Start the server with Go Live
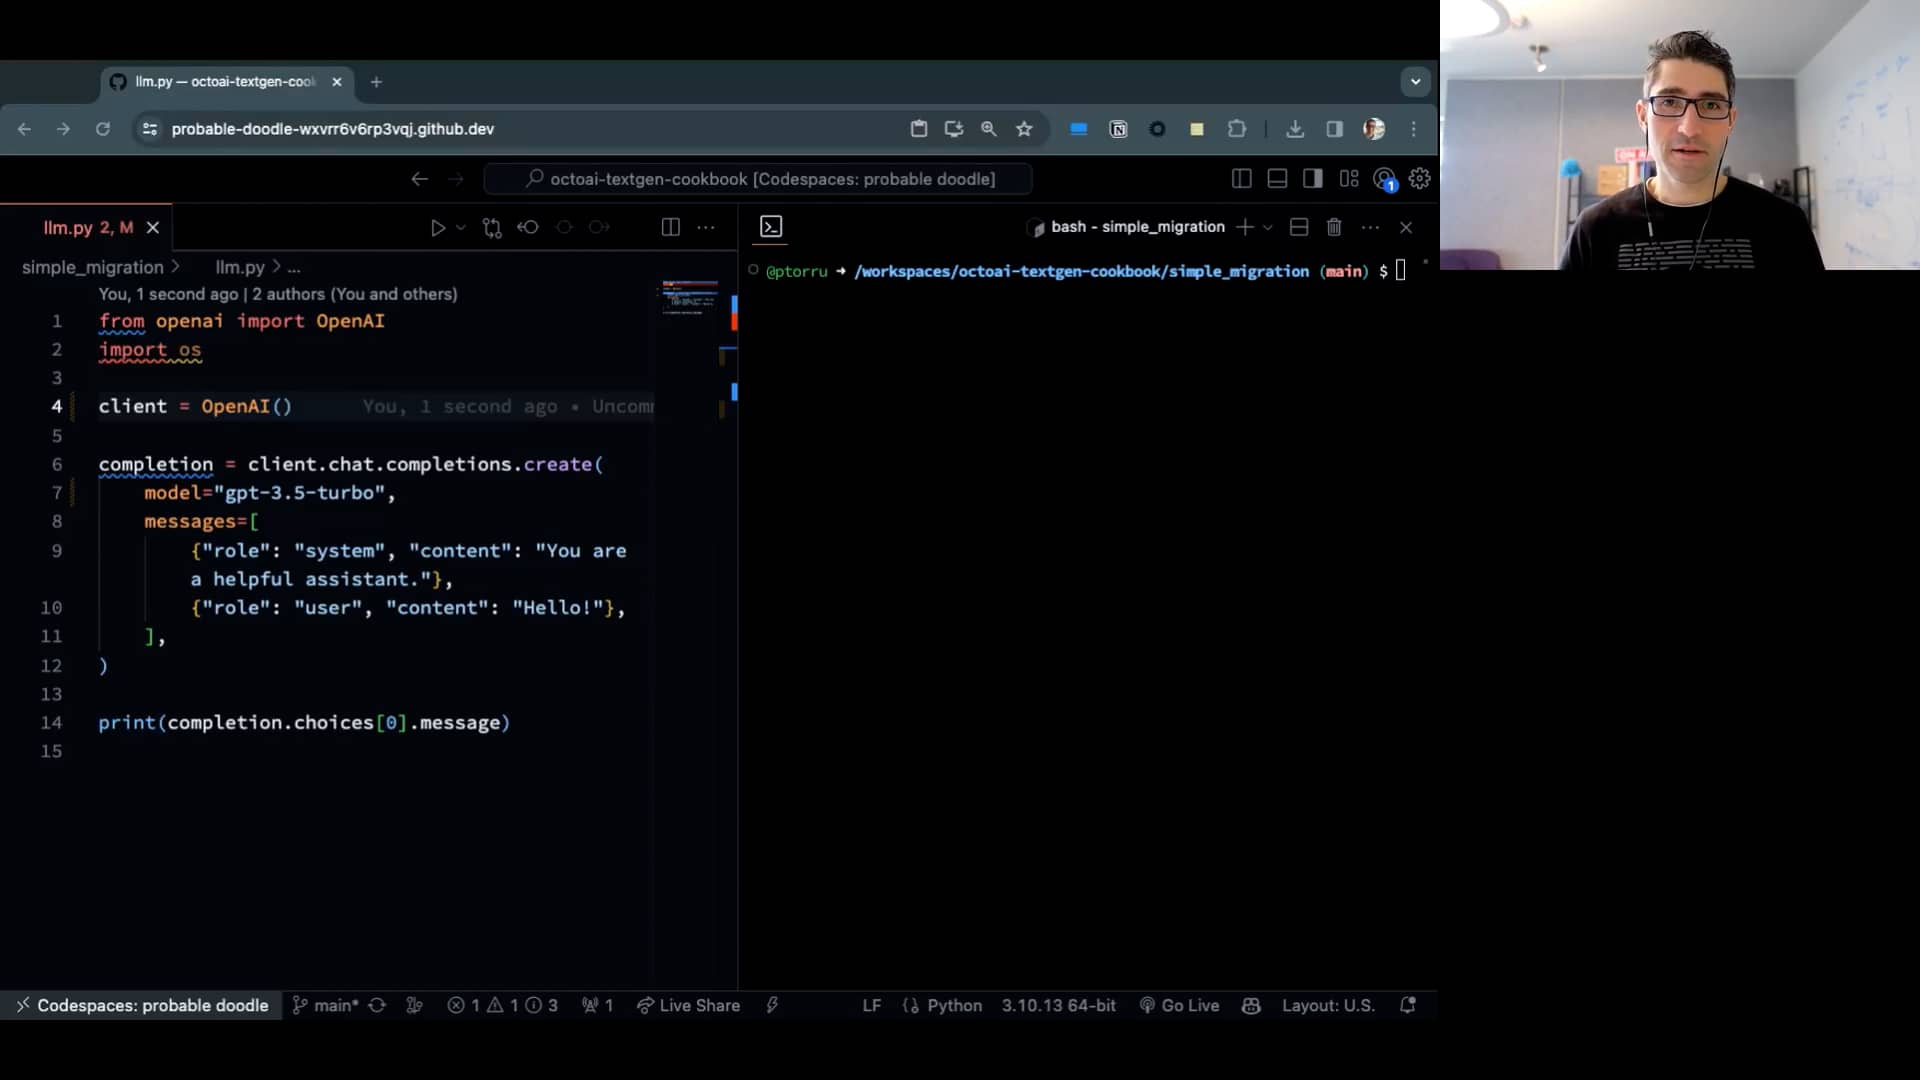 [1180, 1005]
